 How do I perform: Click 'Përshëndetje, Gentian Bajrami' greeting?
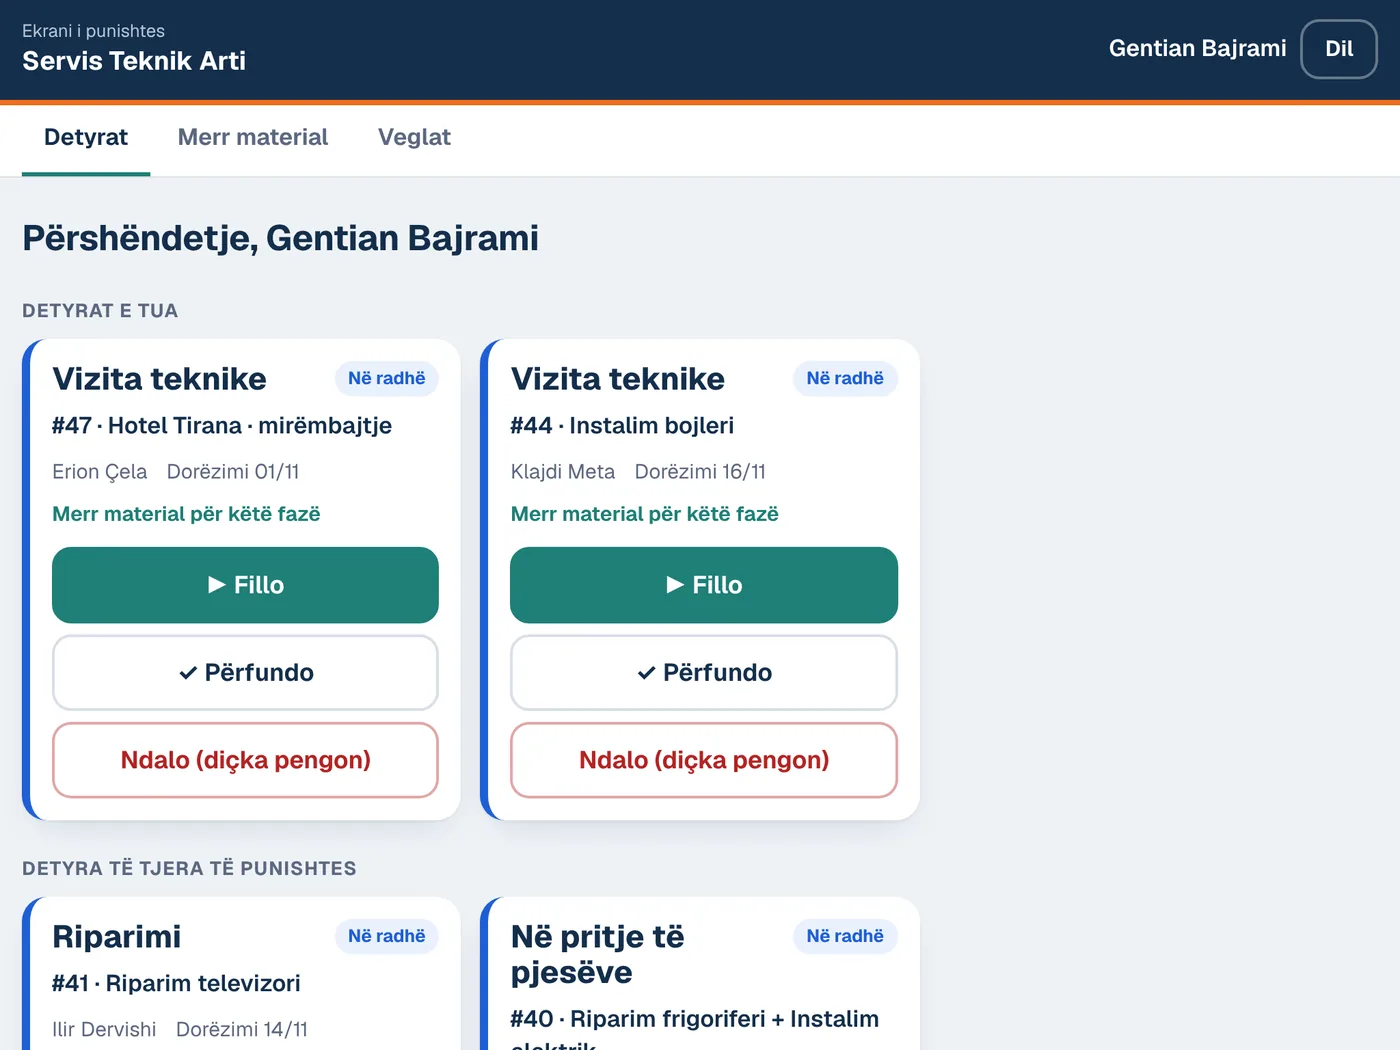[280, 238]
